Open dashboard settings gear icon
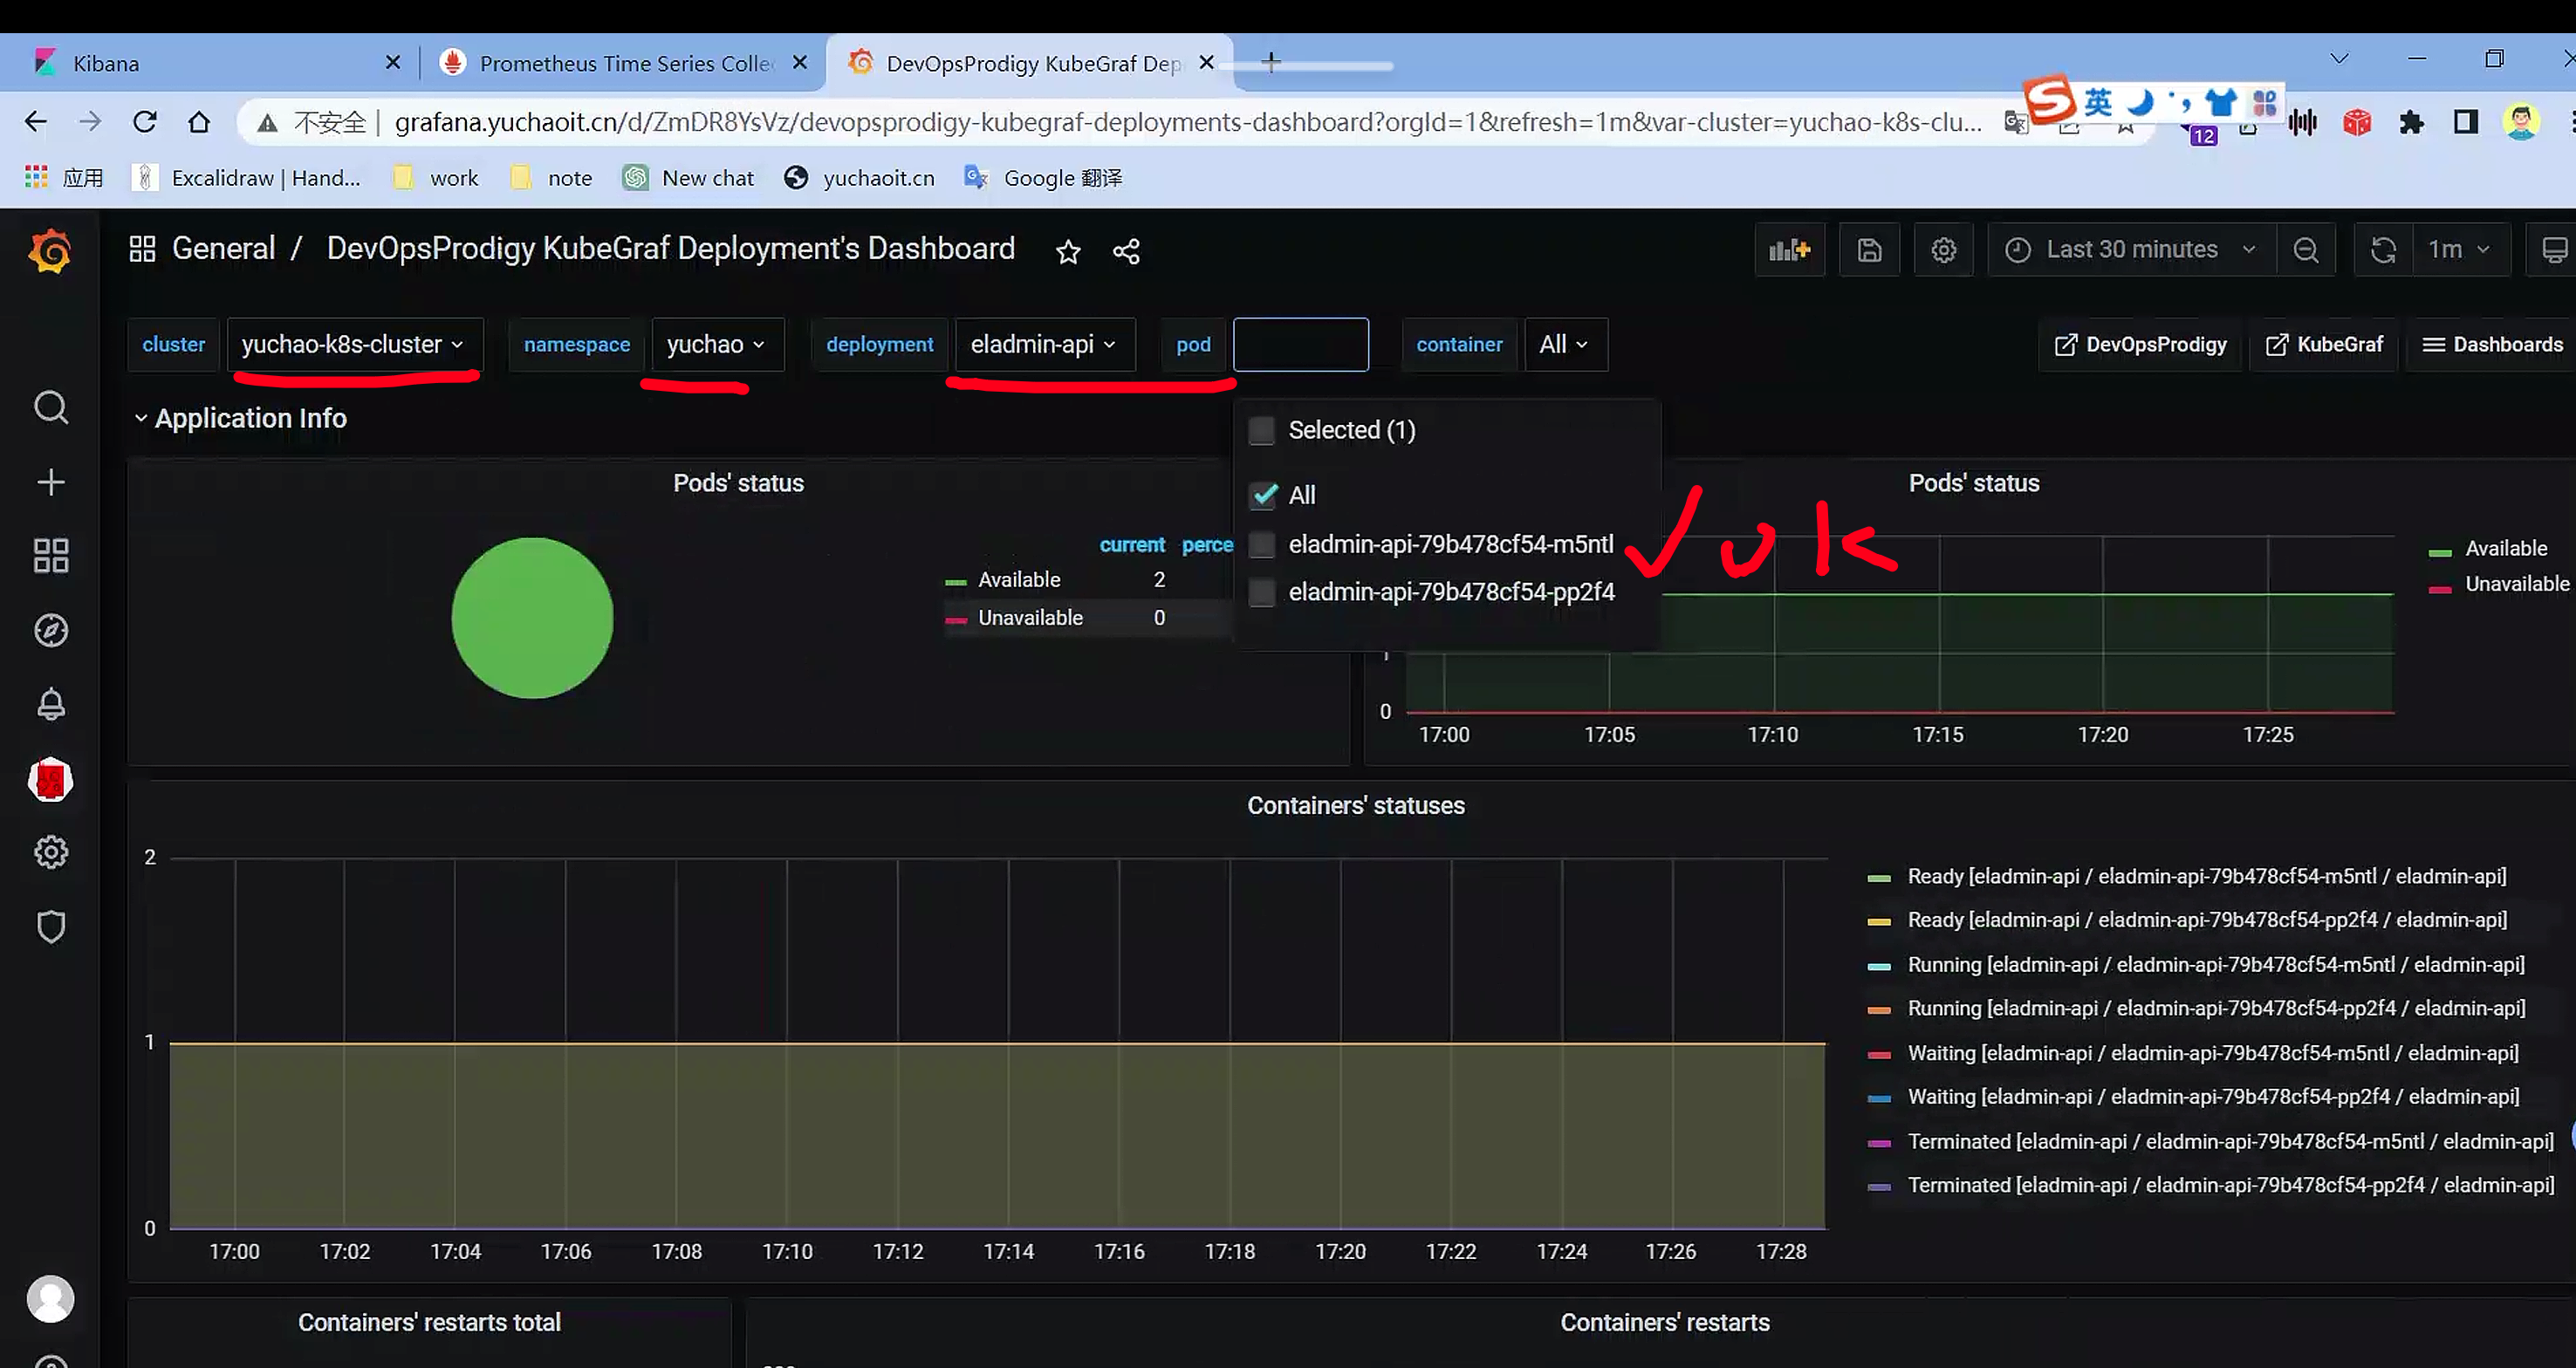The width and height of the screenshot is (2576, 1368). [x=1943, y=250]
